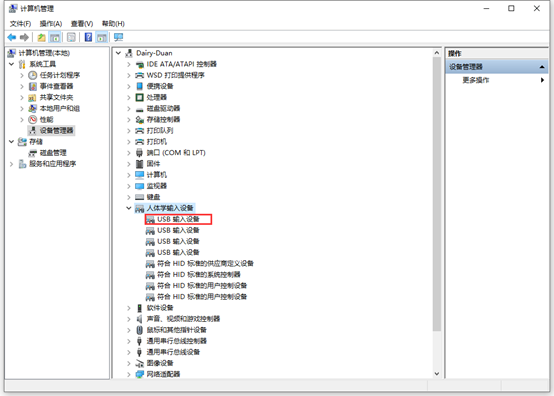Click the Scan for hardware changes monitor icon
554x396 pixels.
click(x=118, y=37)
